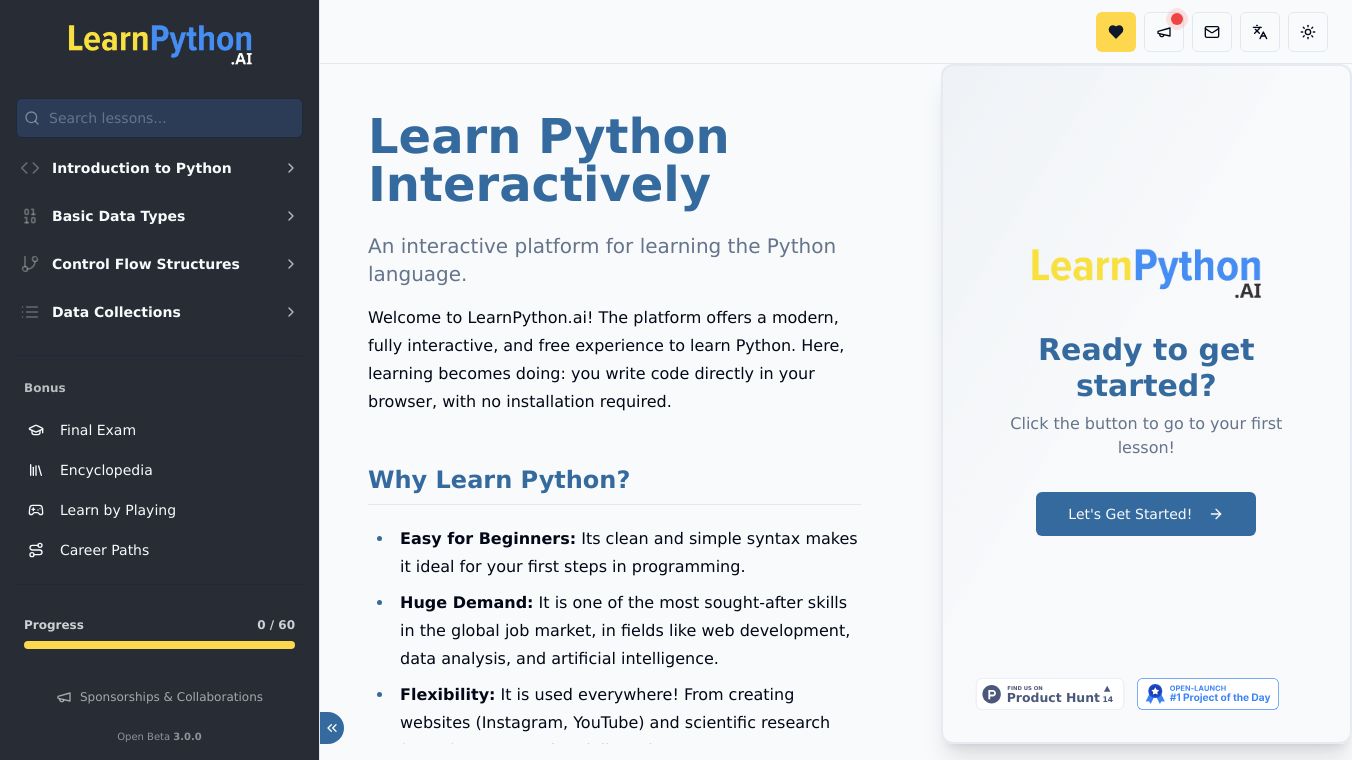Open the language translate icon in the header
1352x760 pixels.
(1260, 32)
